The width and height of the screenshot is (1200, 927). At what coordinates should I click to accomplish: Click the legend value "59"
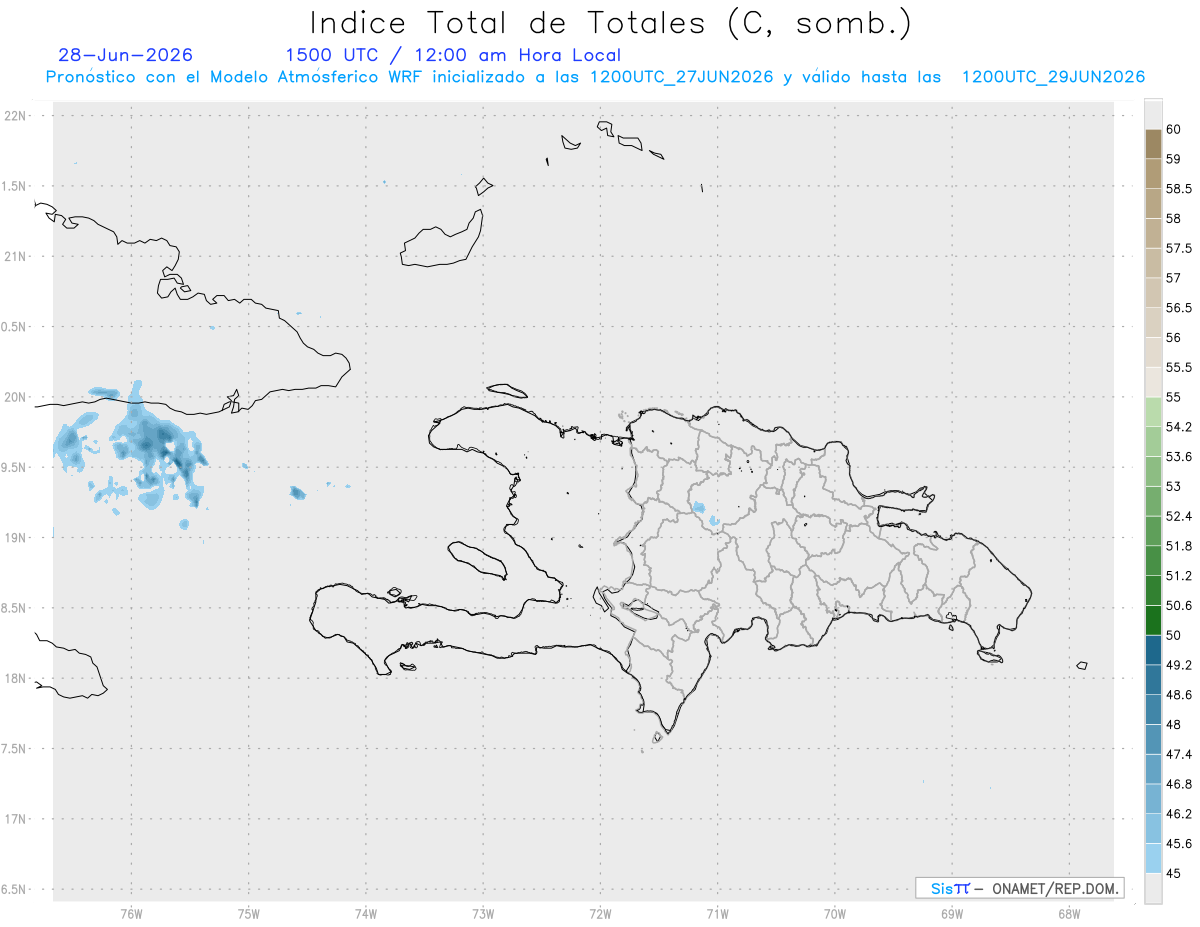(1173, 158)
